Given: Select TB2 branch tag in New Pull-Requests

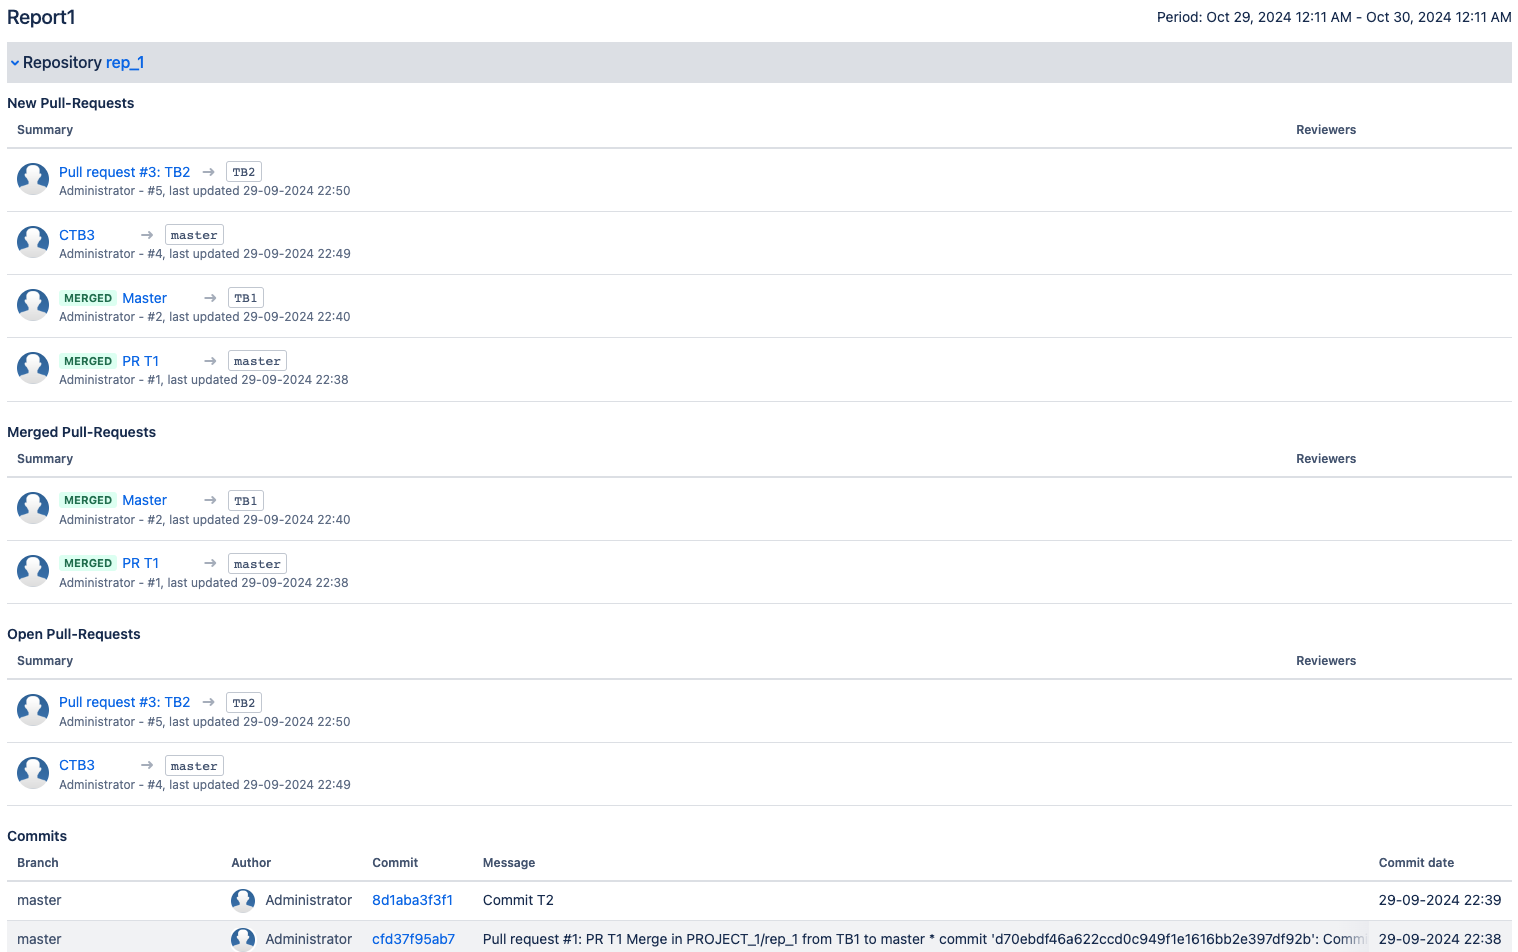Looking at the screenshot, I should (244, 172).
